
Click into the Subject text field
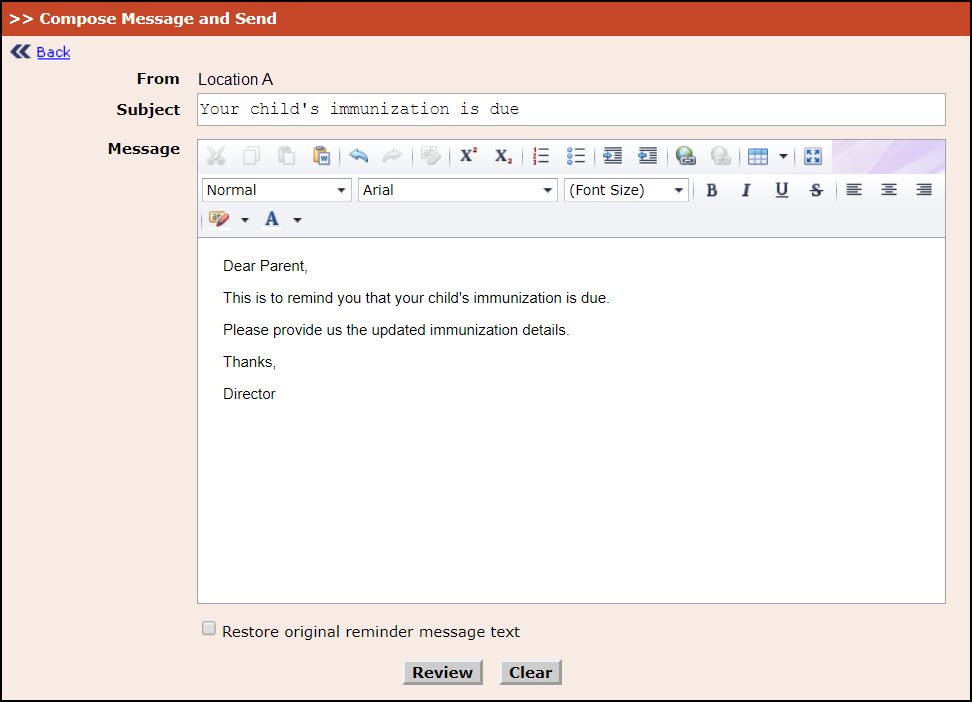(x=570, y=109)
